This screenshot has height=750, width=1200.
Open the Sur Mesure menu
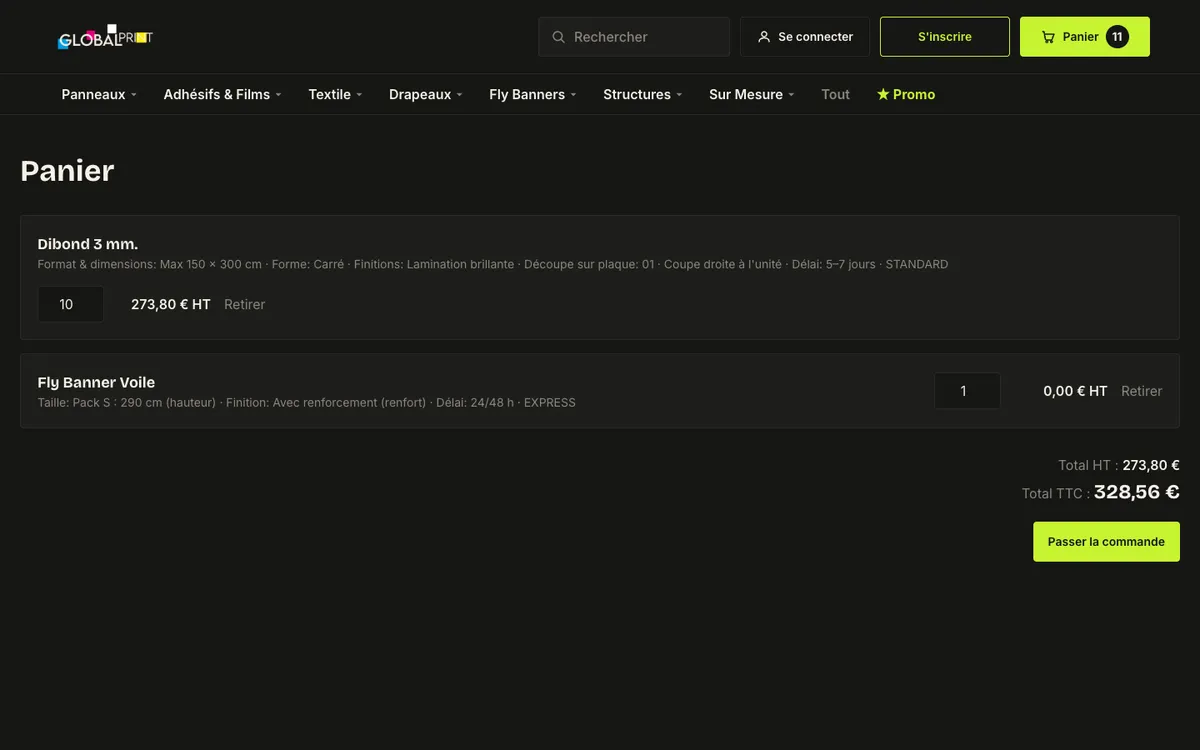tap(752, 94)
